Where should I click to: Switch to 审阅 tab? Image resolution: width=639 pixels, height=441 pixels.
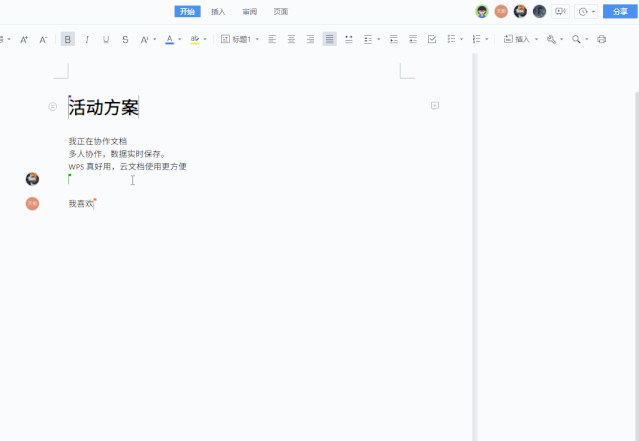249,12
